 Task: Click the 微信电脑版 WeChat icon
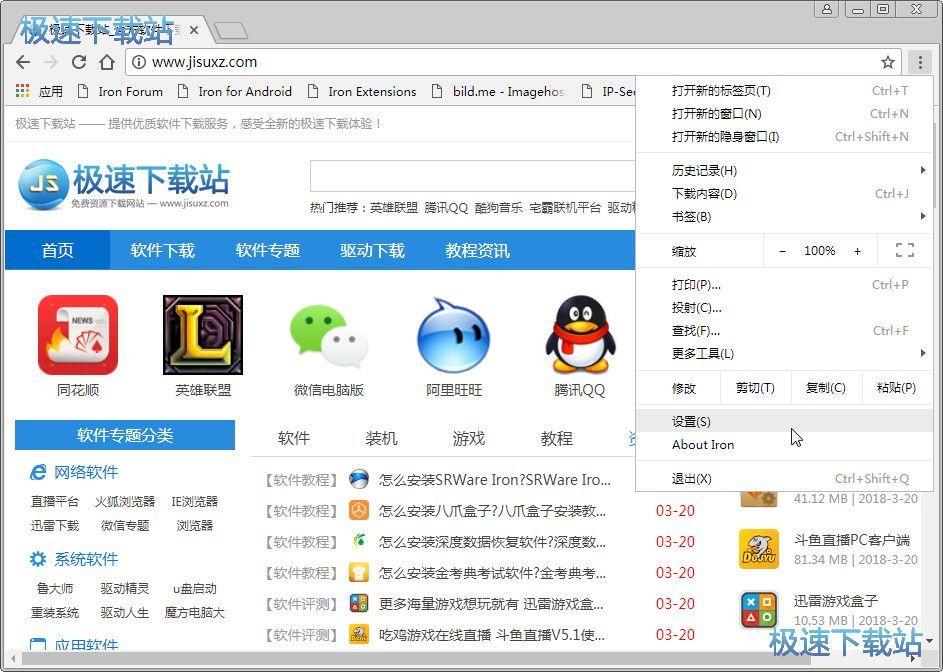coord(328,335)
